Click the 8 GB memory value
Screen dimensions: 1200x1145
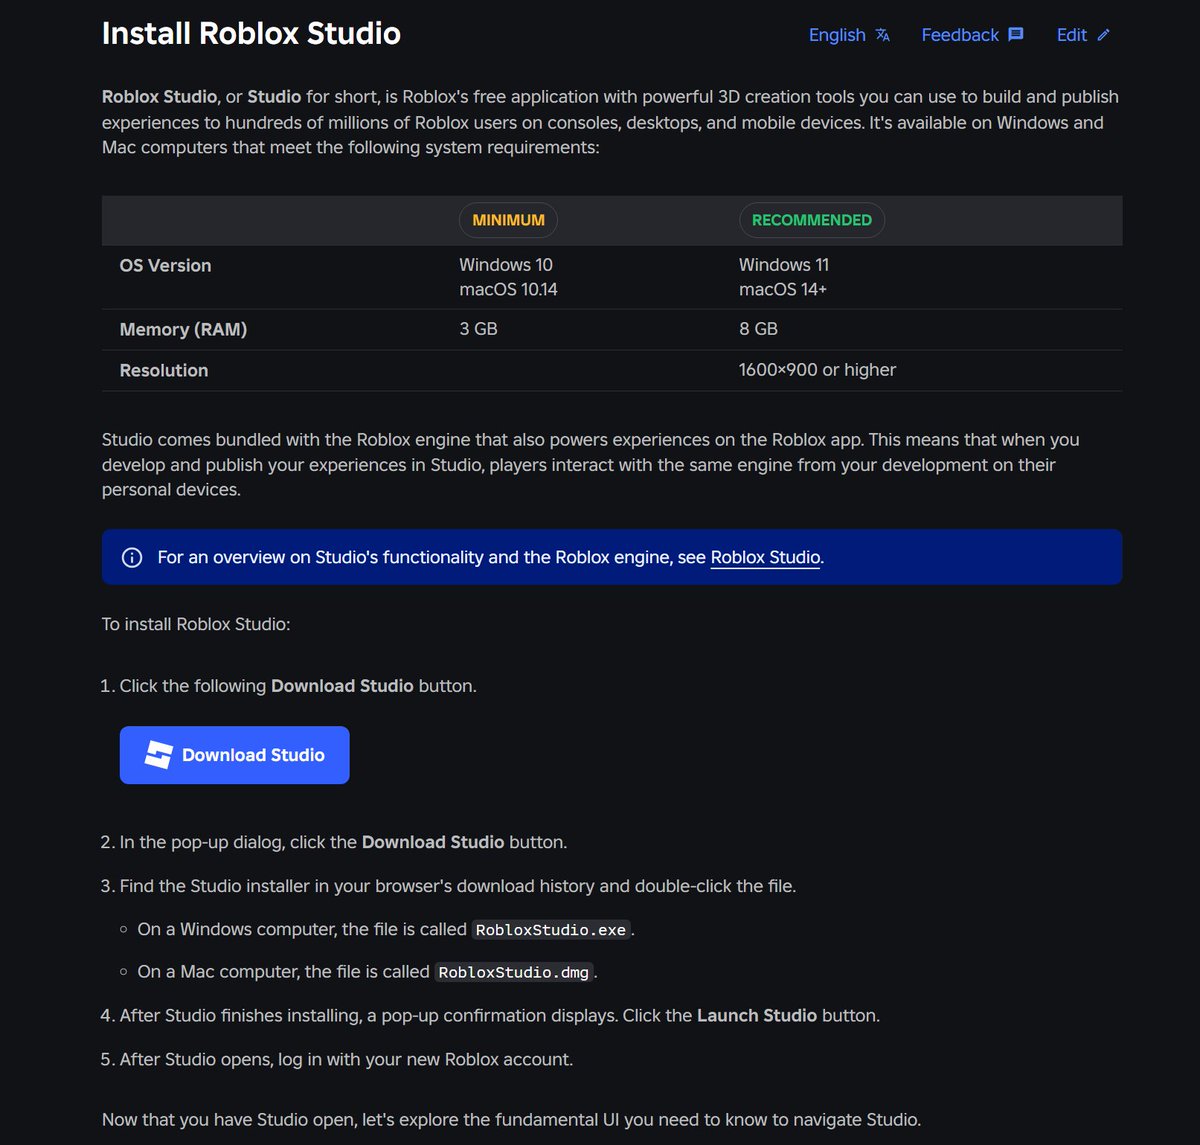click(x=758, y=329)
